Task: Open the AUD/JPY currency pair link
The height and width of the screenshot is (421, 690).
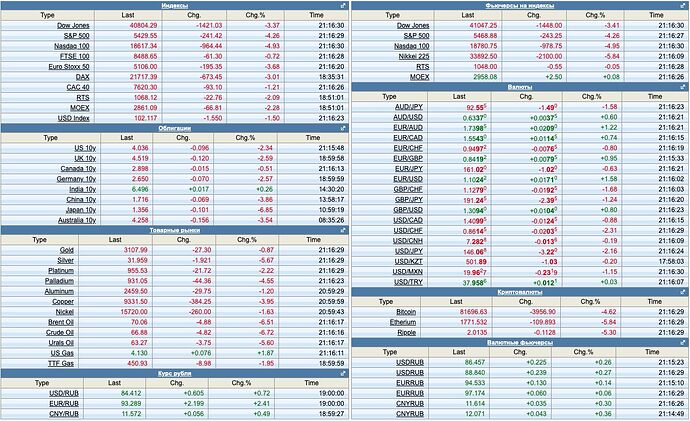Action: tap(408, 106)
